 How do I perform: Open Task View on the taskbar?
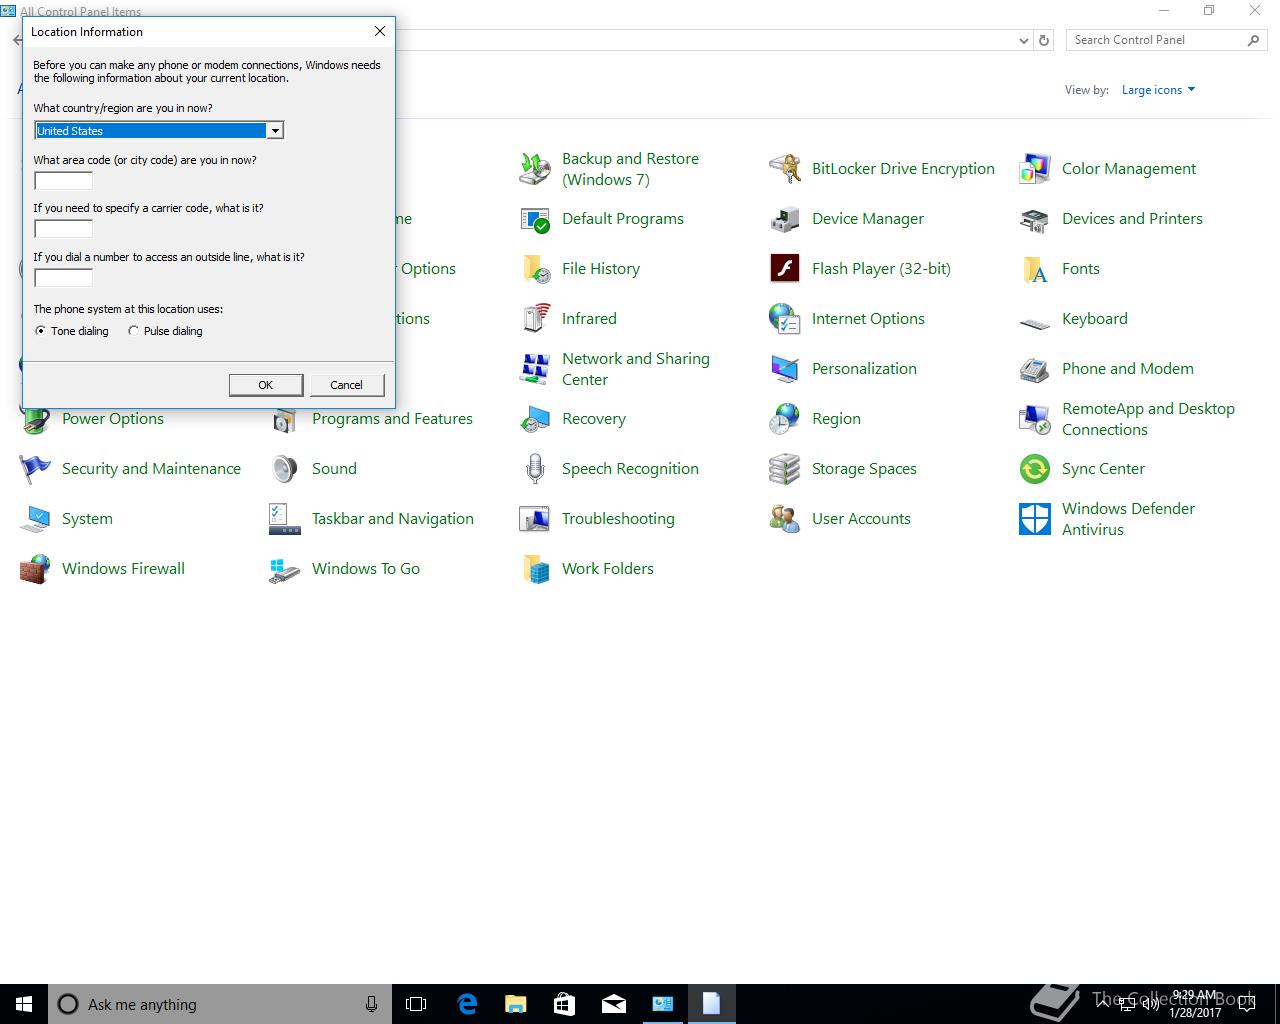point(416,1004)
